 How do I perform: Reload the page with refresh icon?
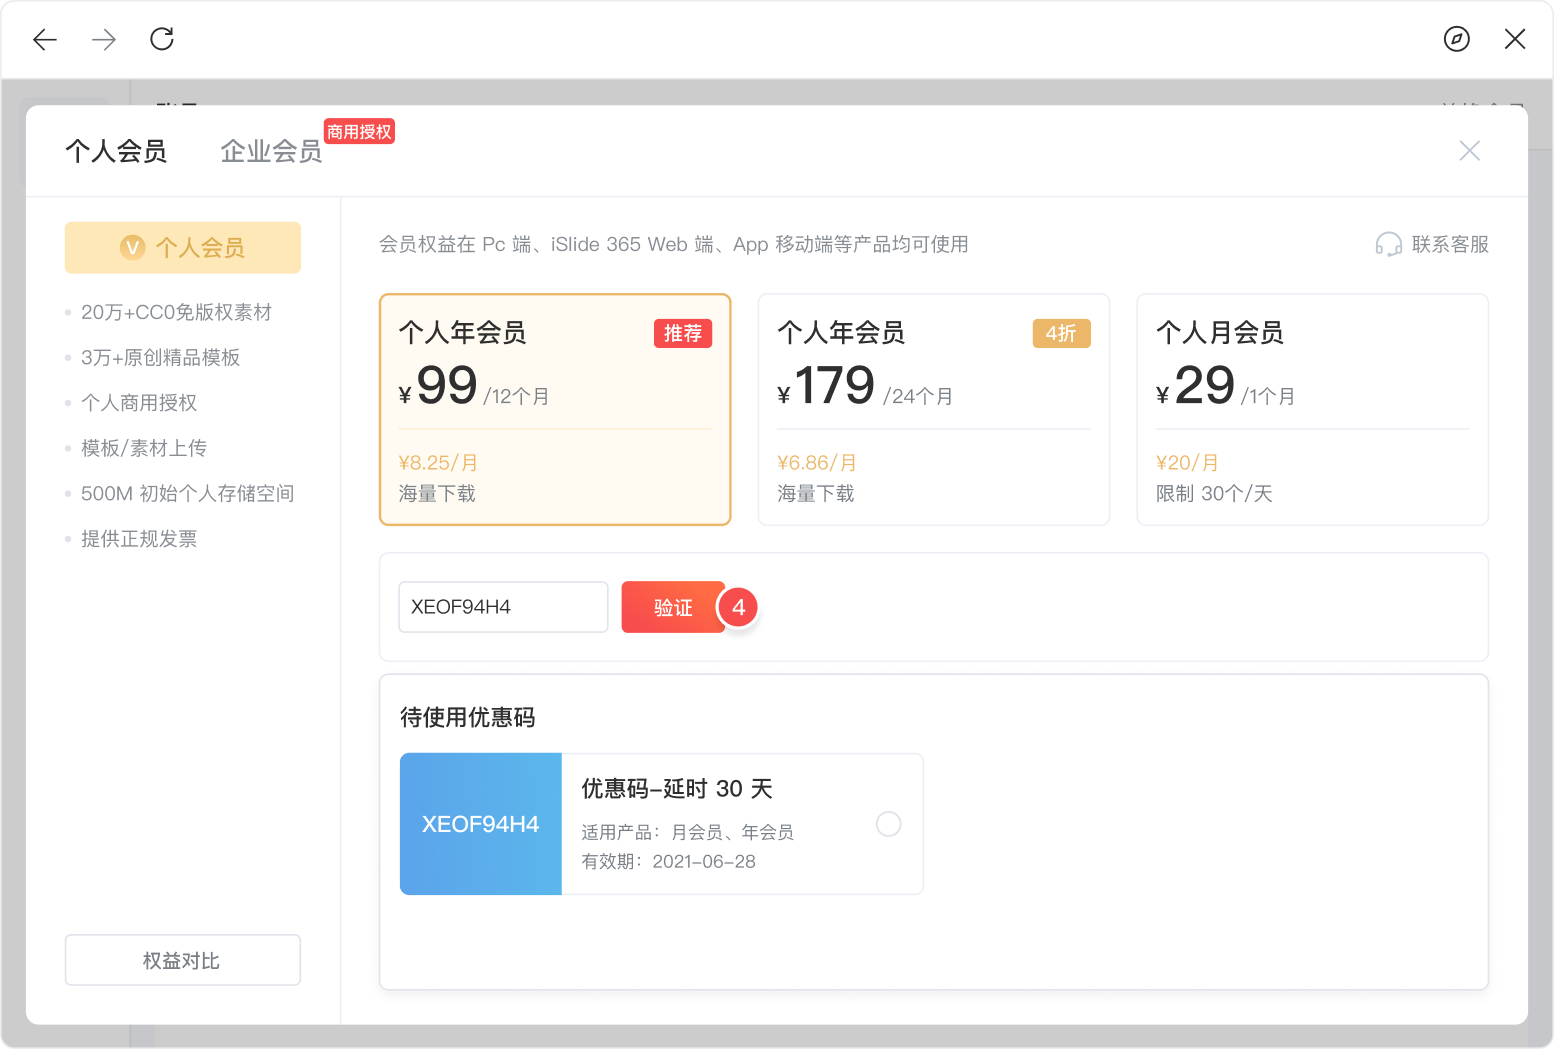pos(162,39)
